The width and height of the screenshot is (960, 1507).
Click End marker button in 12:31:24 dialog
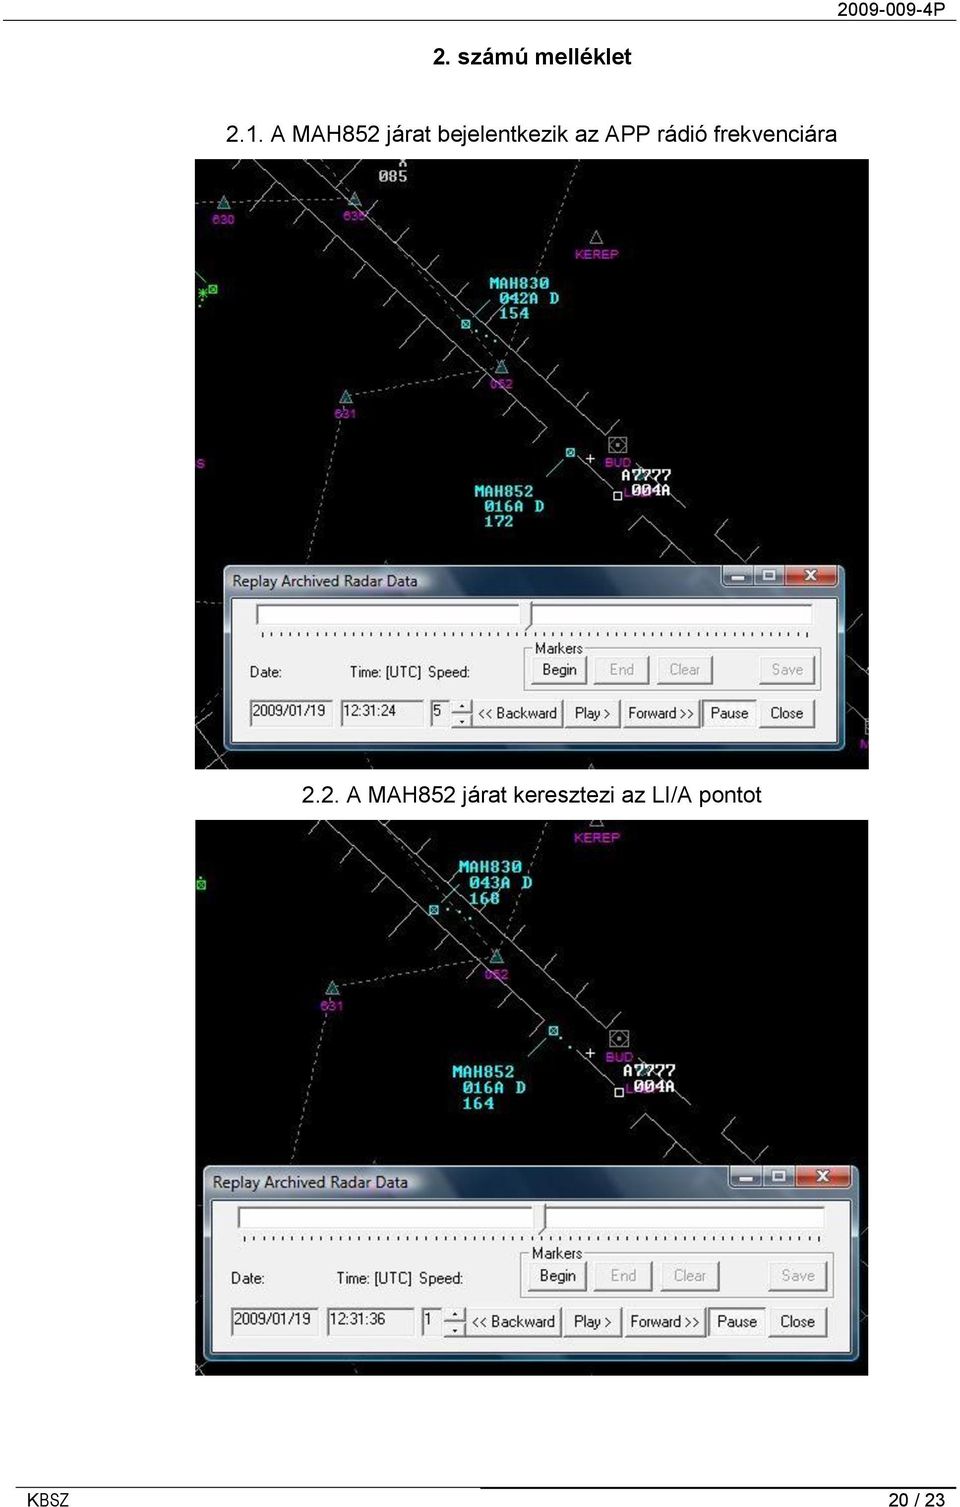(x=622, y=670)
